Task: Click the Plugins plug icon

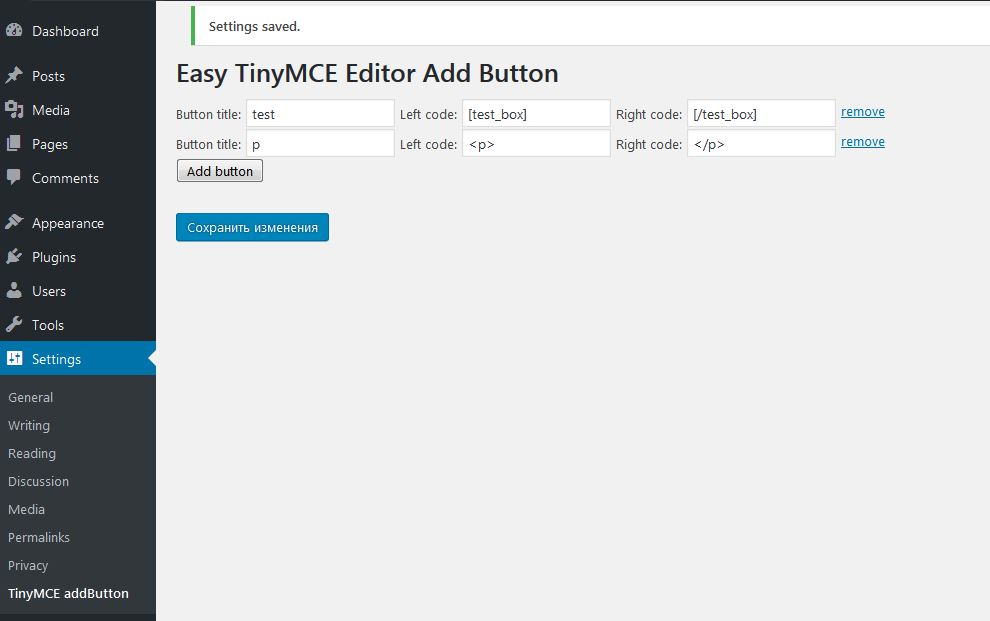Action: coord(14,256)
